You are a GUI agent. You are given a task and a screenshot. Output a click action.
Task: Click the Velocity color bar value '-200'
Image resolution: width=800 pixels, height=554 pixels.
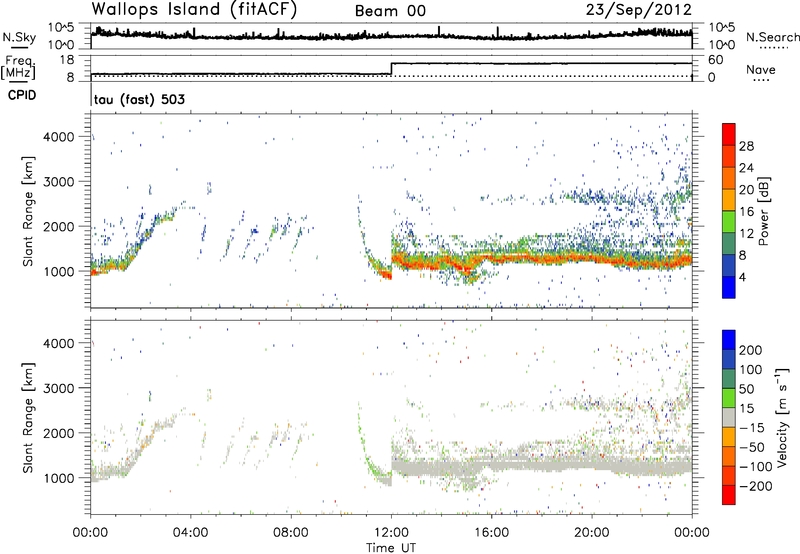point(755,486)
